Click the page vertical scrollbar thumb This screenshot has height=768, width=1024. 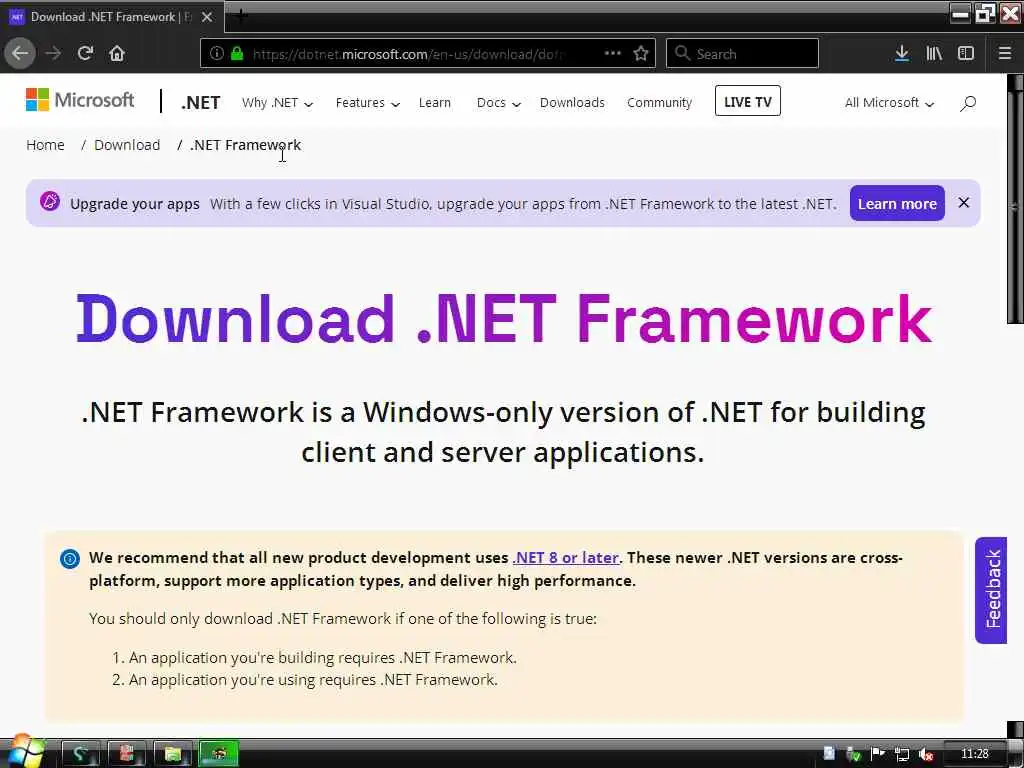click(1015, 206)
